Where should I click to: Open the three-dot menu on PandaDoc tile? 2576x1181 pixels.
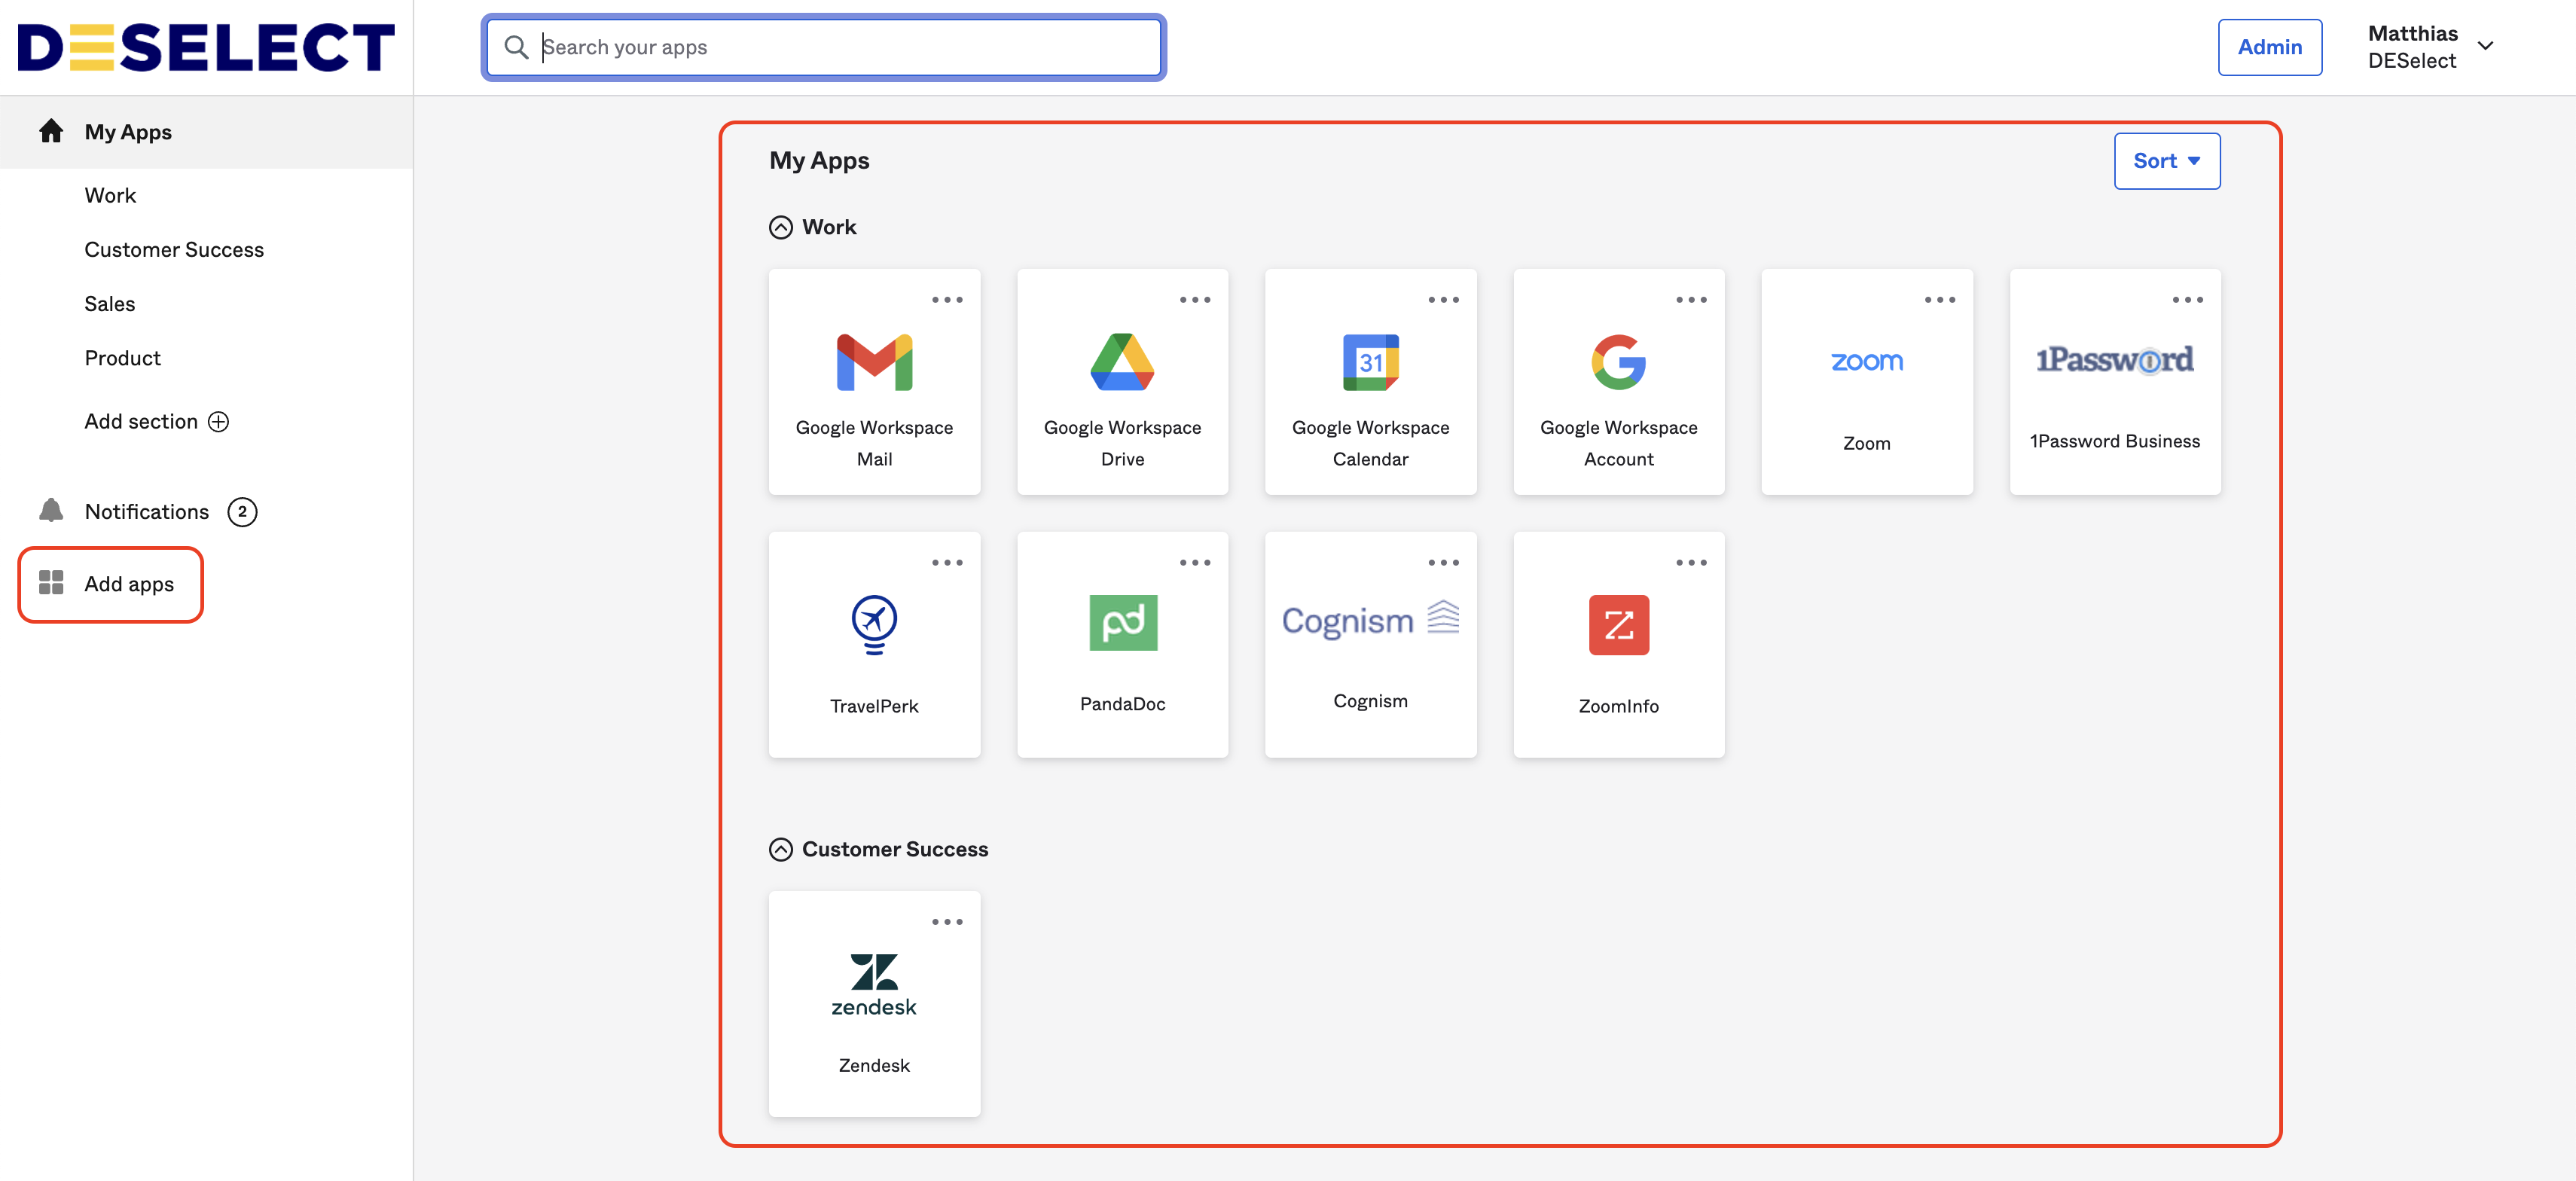point(1194,563)
